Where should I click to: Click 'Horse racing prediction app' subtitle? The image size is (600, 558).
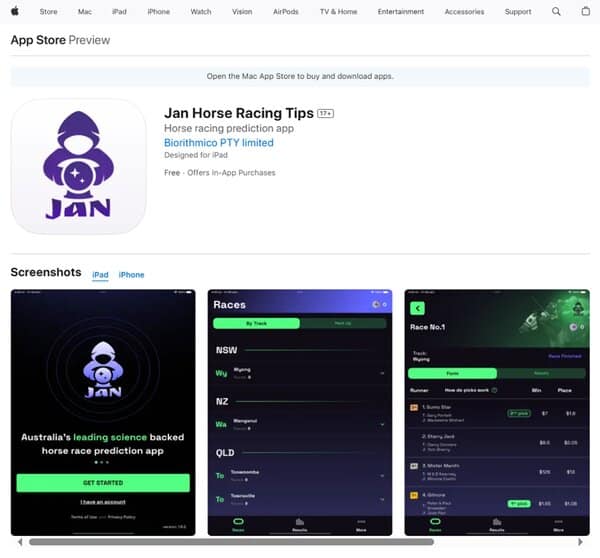click(x=229, y=128)
